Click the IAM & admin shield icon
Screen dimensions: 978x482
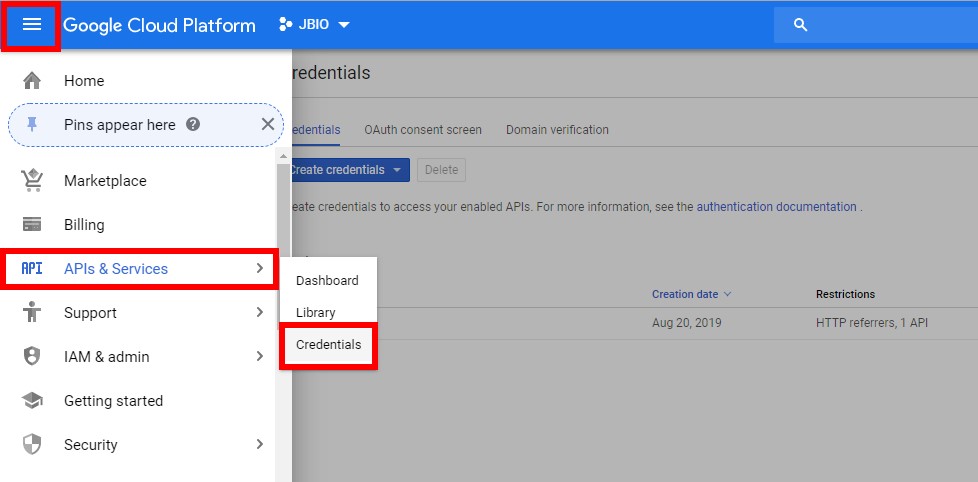tap(31, 357)
